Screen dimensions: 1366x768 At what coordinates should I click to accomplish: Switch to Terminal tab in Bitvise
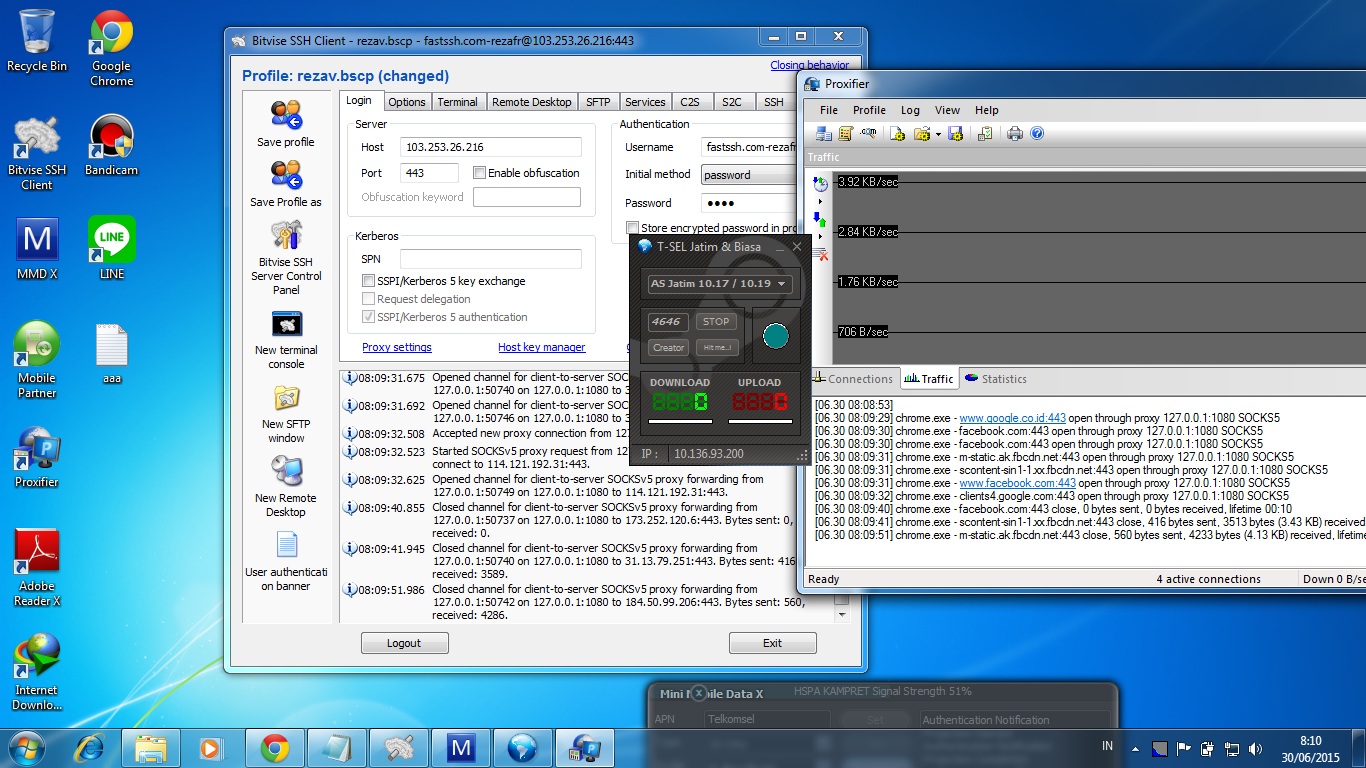pos(458,102)
